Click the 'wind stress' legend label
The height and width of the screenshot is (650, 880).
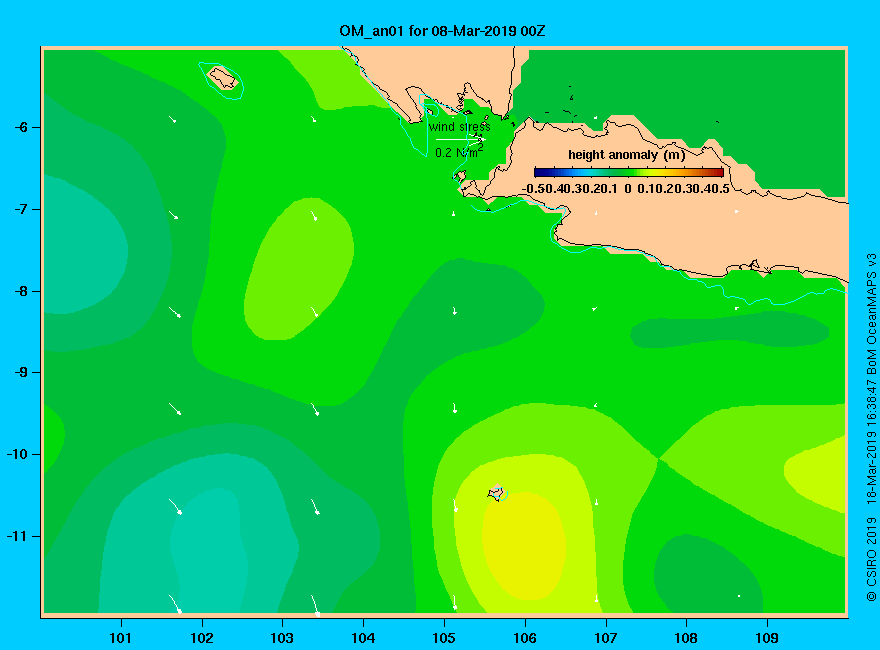(x=460, y=127)
